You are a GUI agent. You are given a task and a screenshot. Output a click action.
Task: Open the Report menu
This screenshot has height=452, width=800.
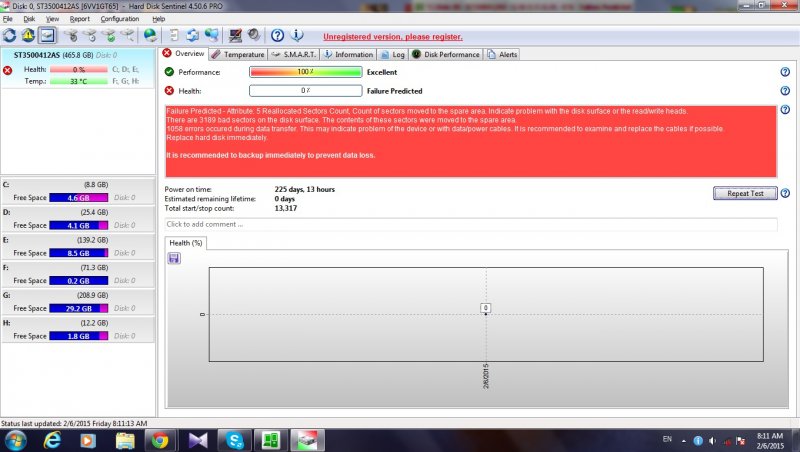(80, 19)
